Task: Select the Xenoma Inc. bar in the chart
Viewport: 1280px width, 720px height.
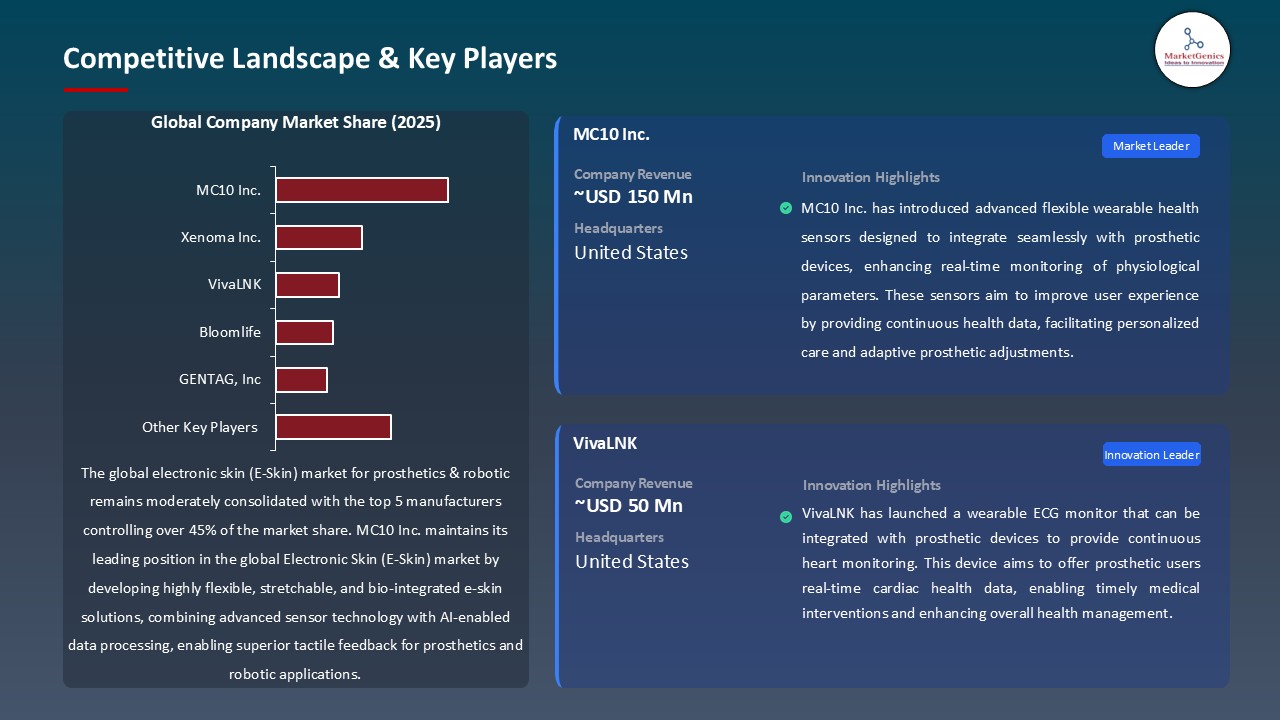Action: point(319,237)
